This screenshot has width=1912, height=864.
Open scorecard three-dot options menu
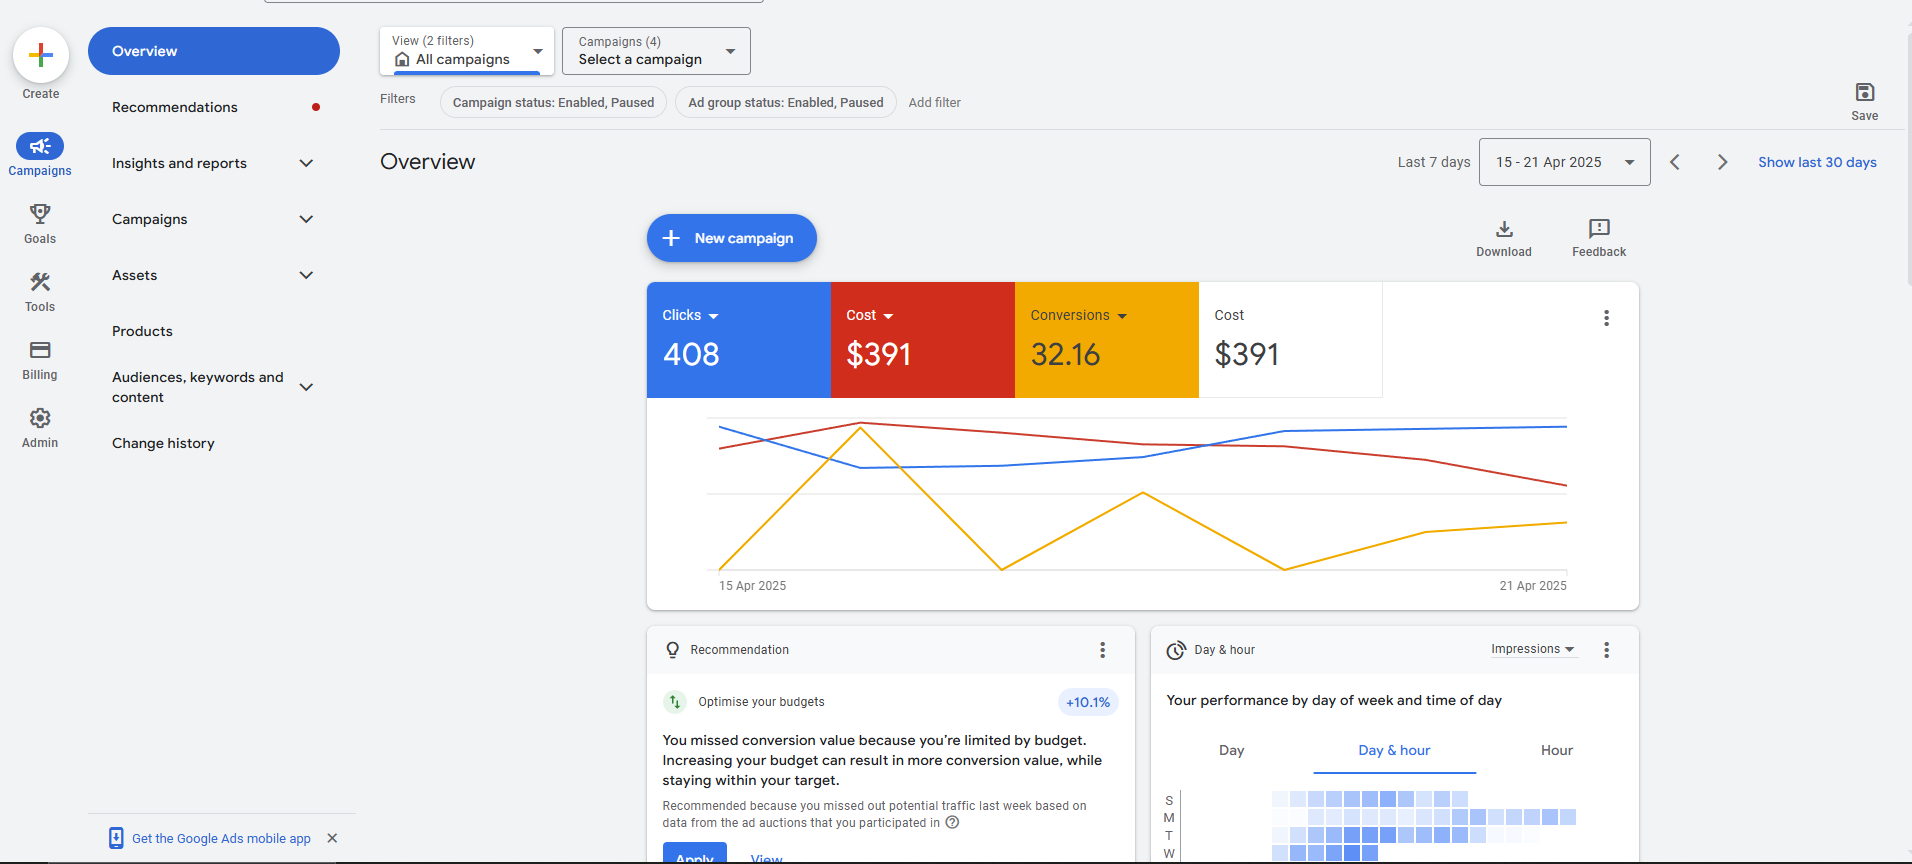coord(1606,318)
